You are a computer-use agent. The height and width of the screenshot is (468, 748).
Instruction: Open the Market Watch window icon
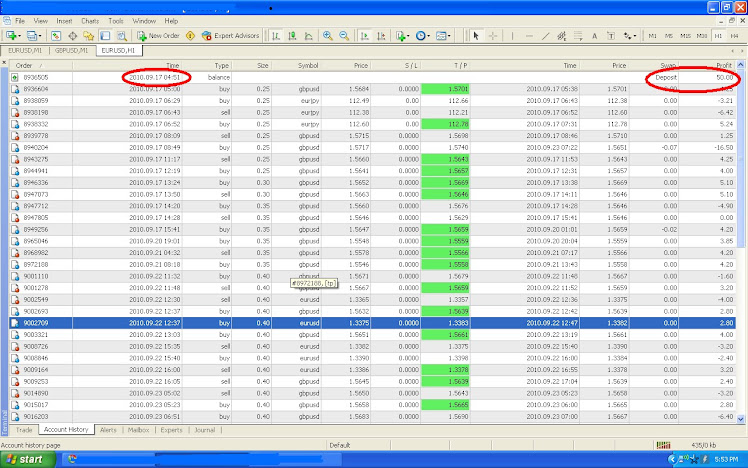point(56,36)
